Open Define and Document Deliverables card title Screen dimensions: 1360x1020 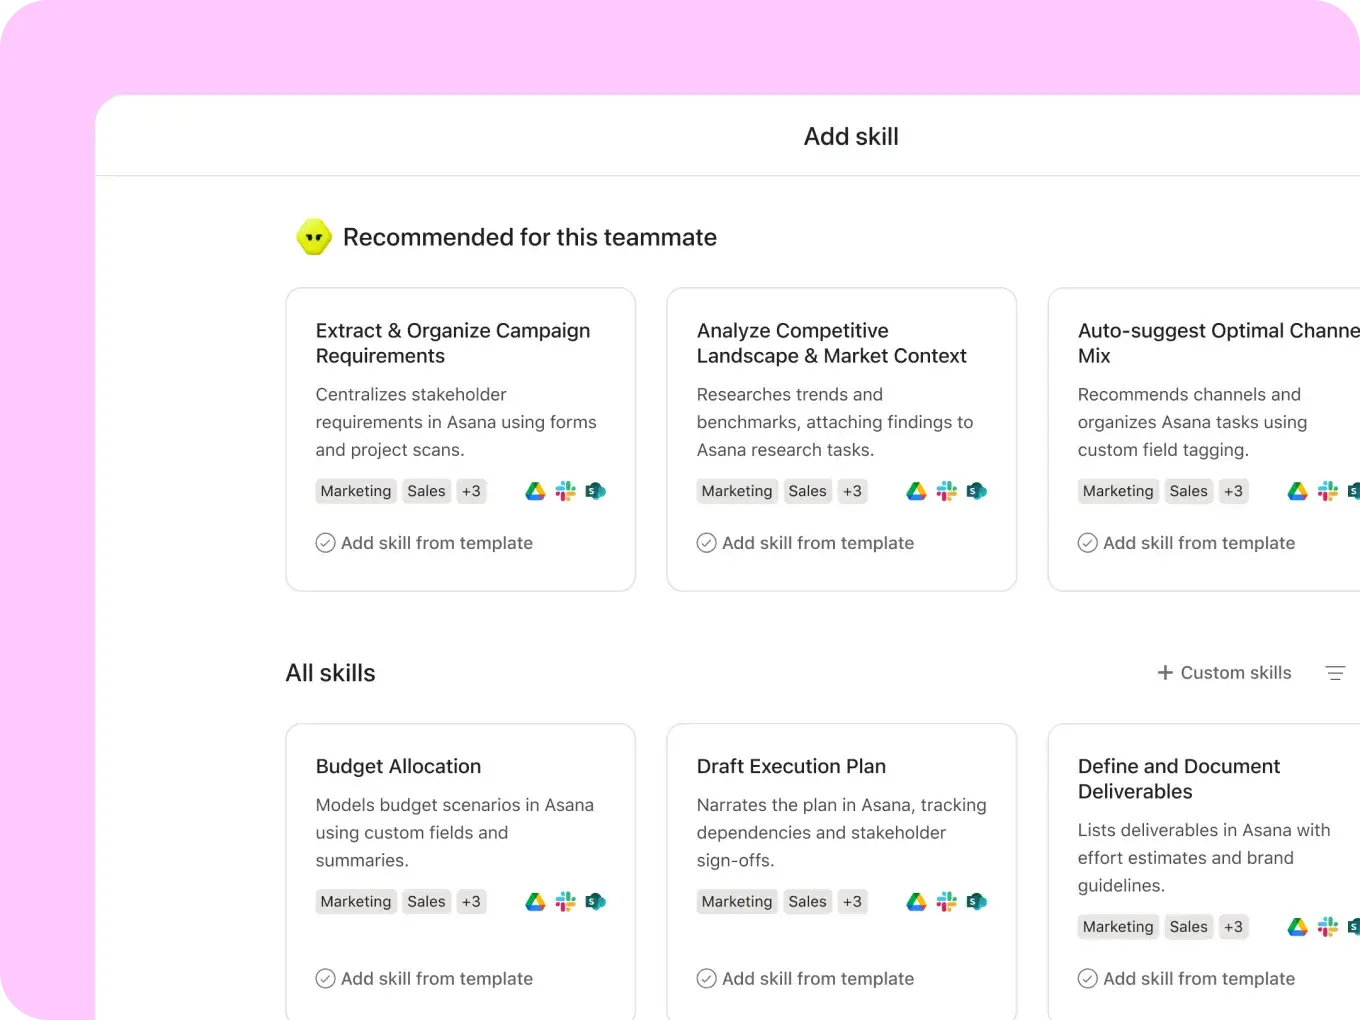[x=1178, y=779]
